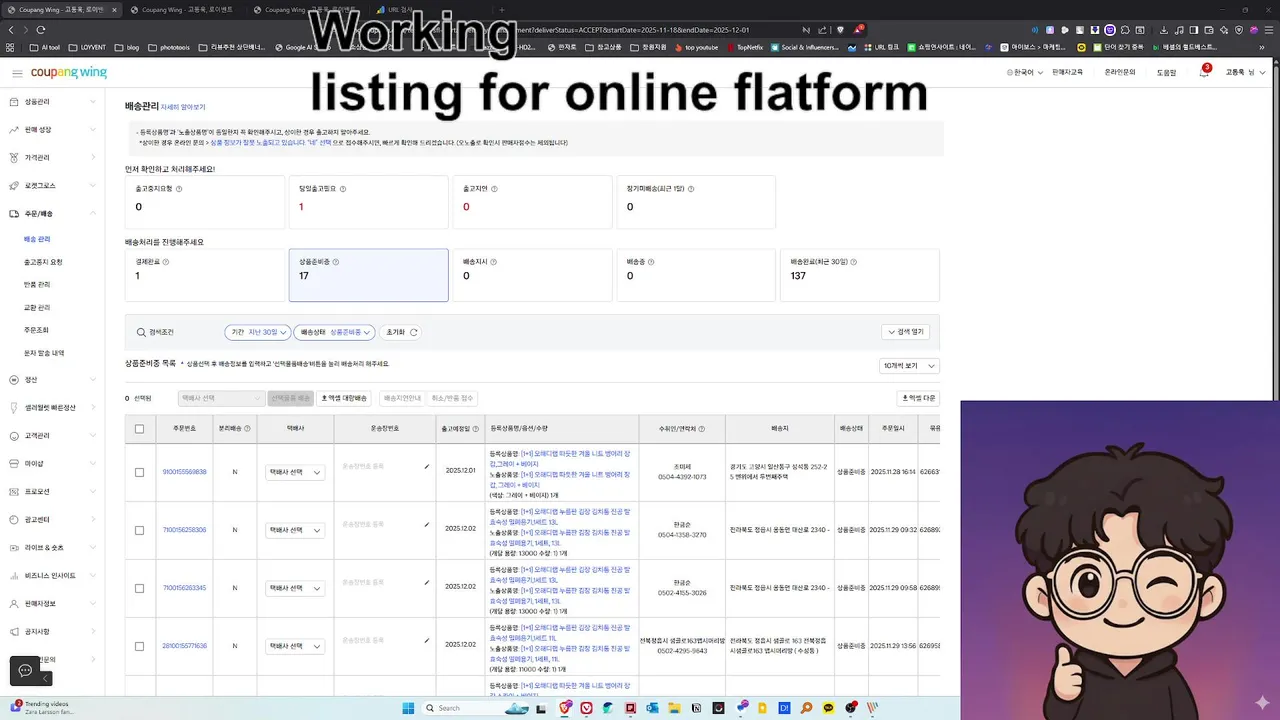Edit tracking number pencil for order 28100155771636
The image size is (1280, 720).
point(426,640)
